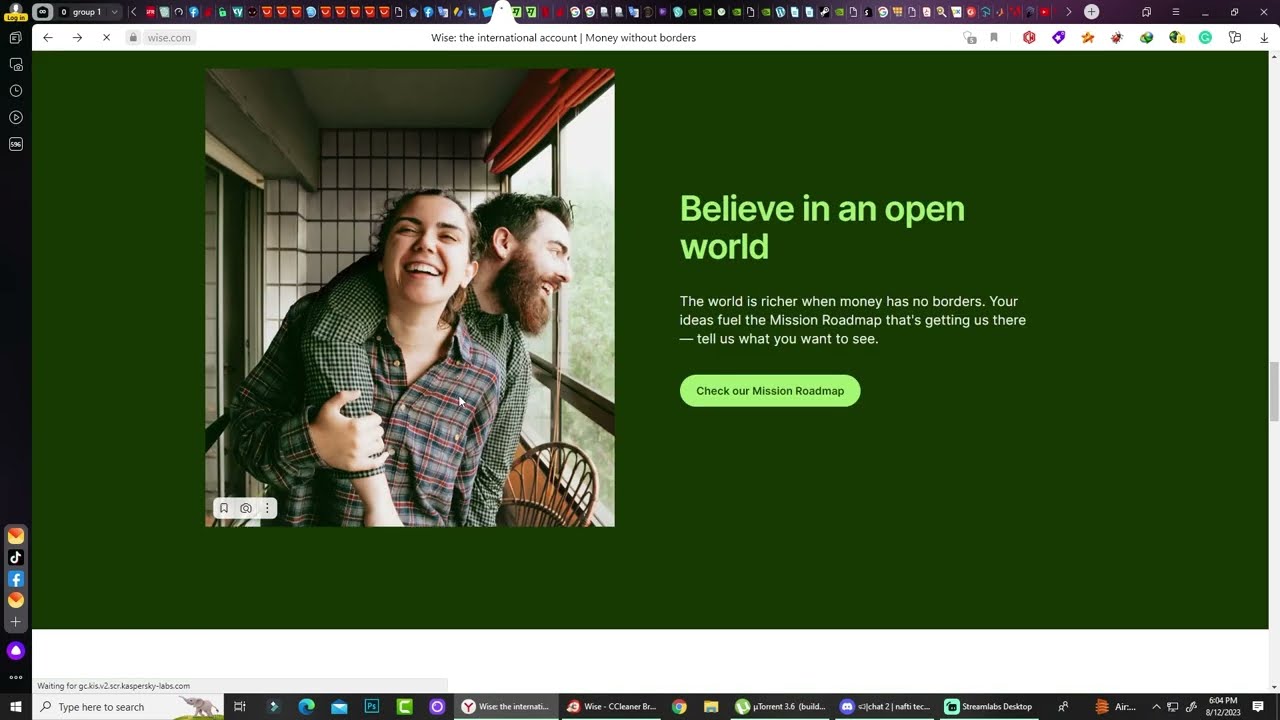Click the taskbar search box
The image size is (1280, 720).
click(130, 707)
